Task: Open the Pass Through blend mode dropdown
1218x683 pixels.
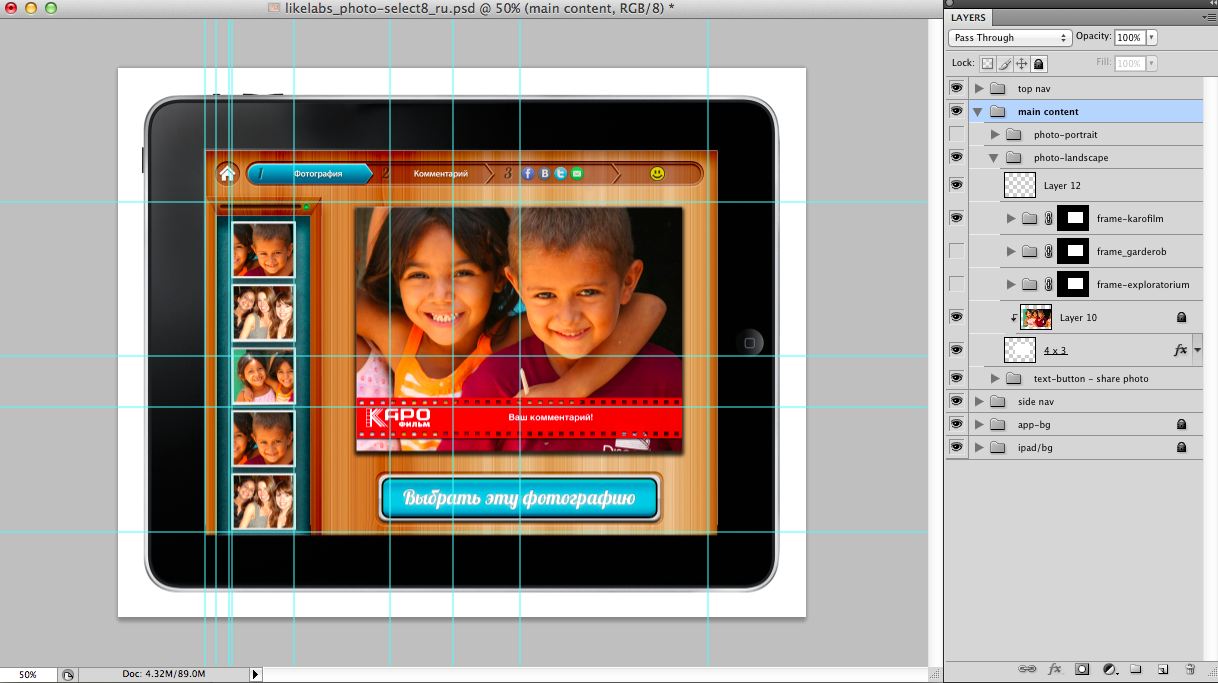Action: (1009, 37)
